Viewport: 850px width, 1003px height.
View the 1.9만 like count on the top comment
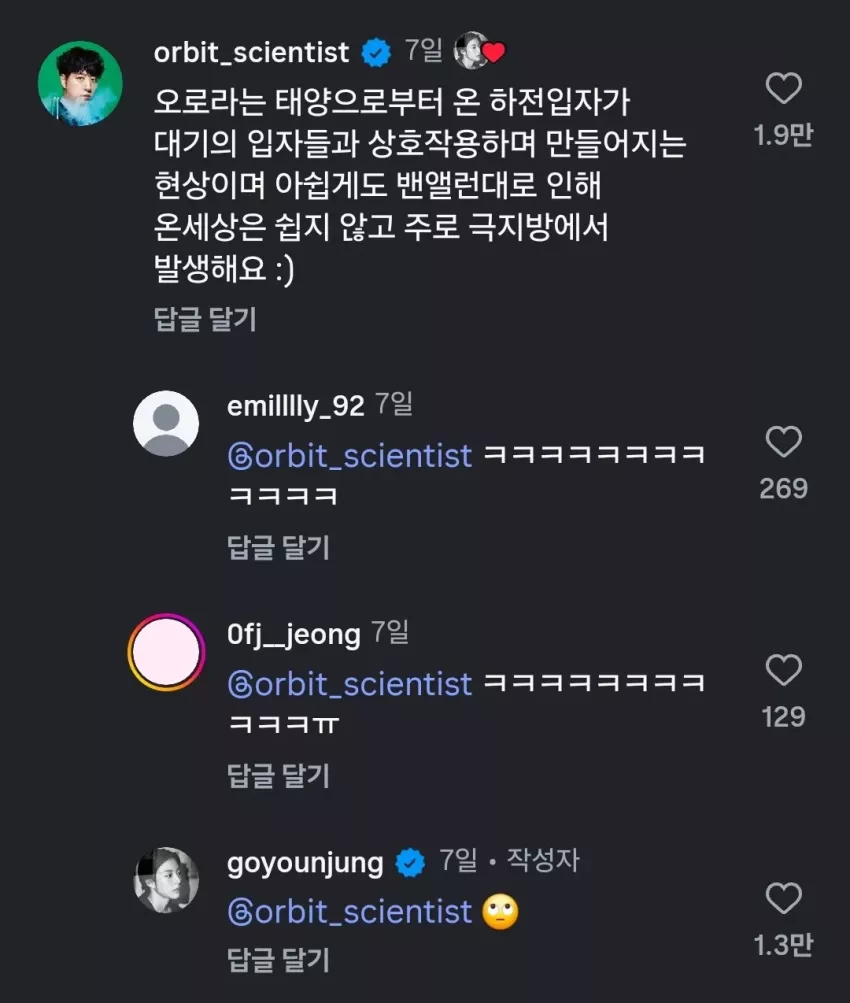783,135
